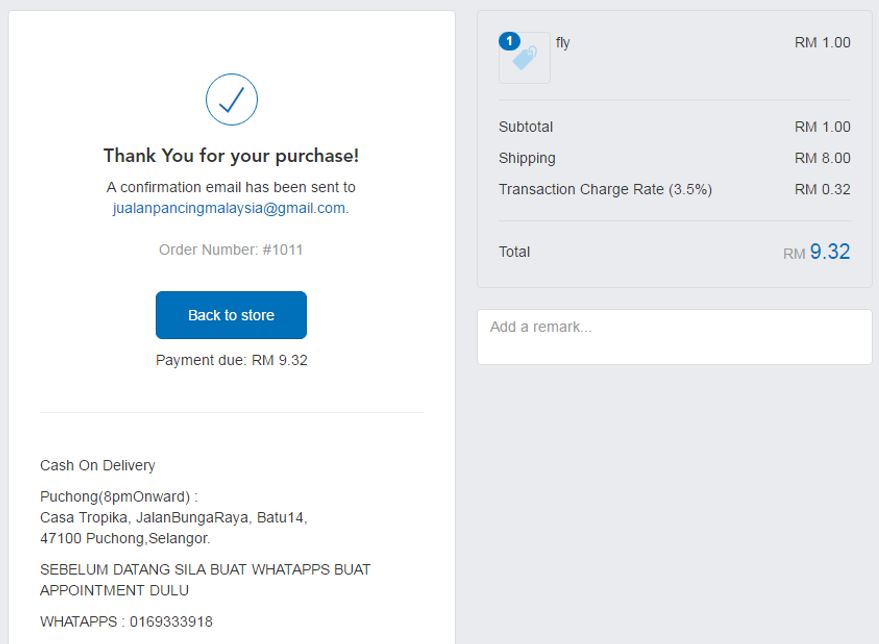This screenshot has height=644, width=879.
Task: Click the Thank You for your purchase heading
Action: point(231,155)
